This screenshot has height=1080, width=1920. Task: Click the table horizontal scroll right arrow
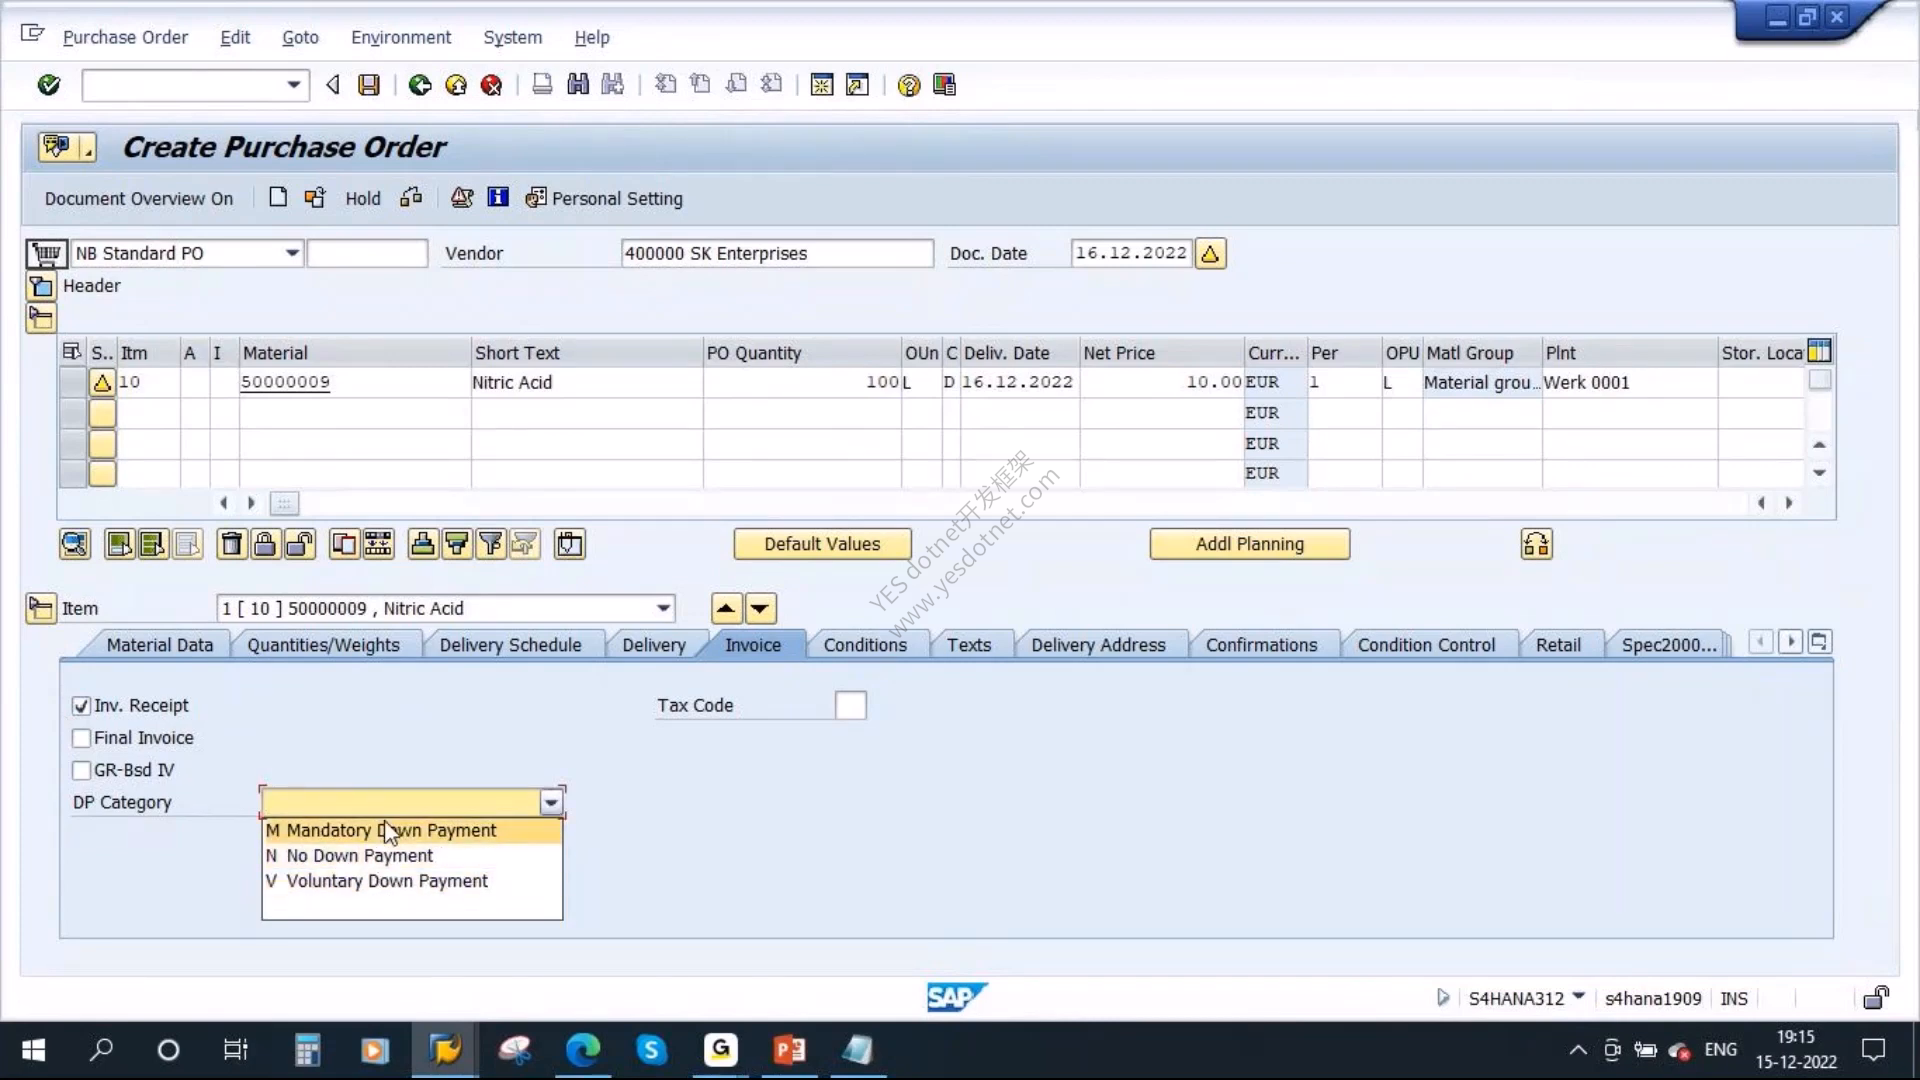pyautogui.click(x=1789, y=503)
